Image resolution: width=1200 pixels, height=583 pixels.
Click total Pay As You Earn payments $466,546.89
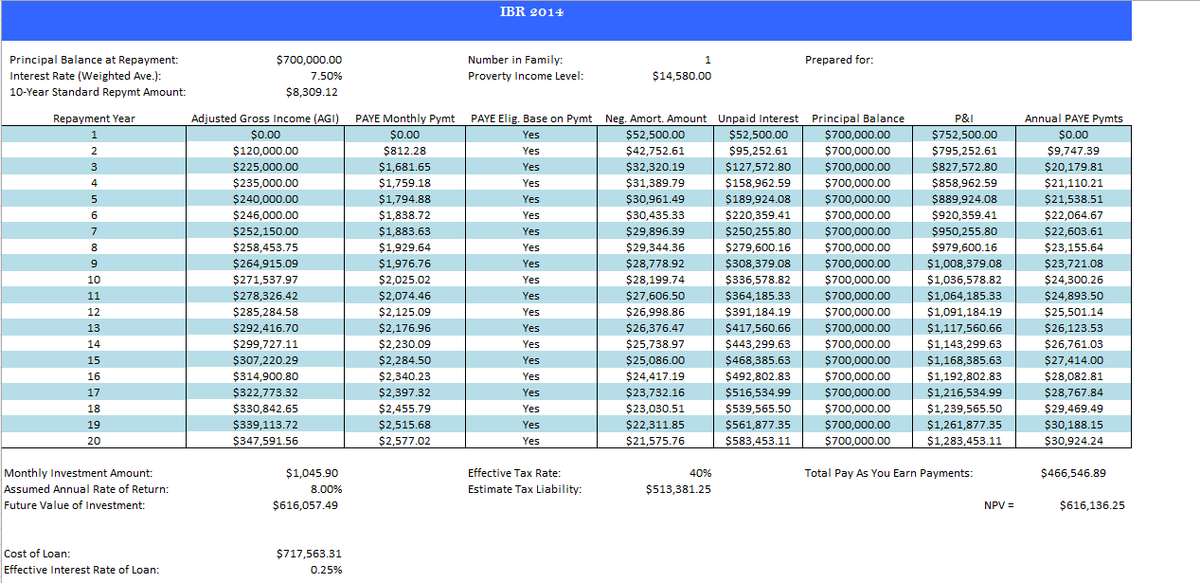click(x=1075, y=473)
